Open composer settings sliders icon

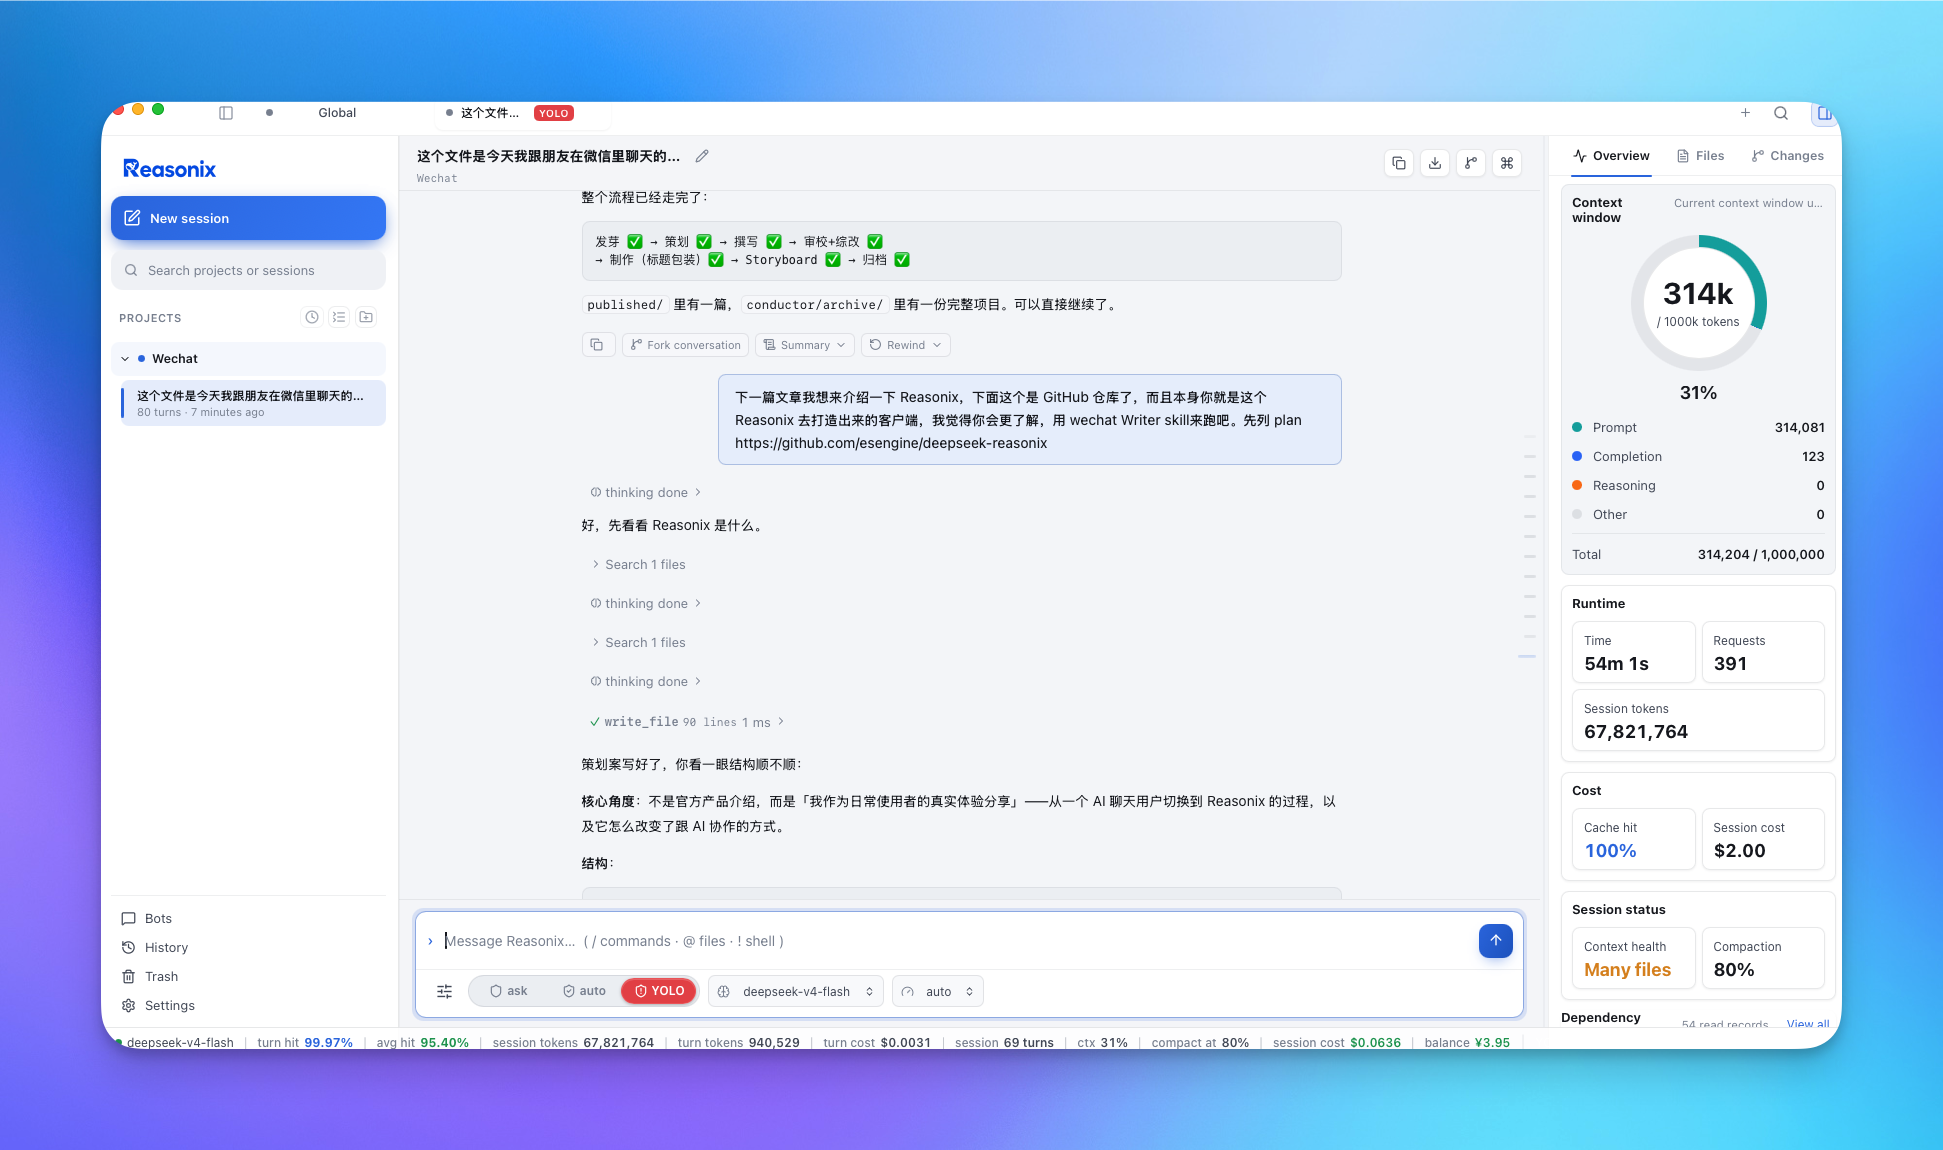(x=444, y=991)
